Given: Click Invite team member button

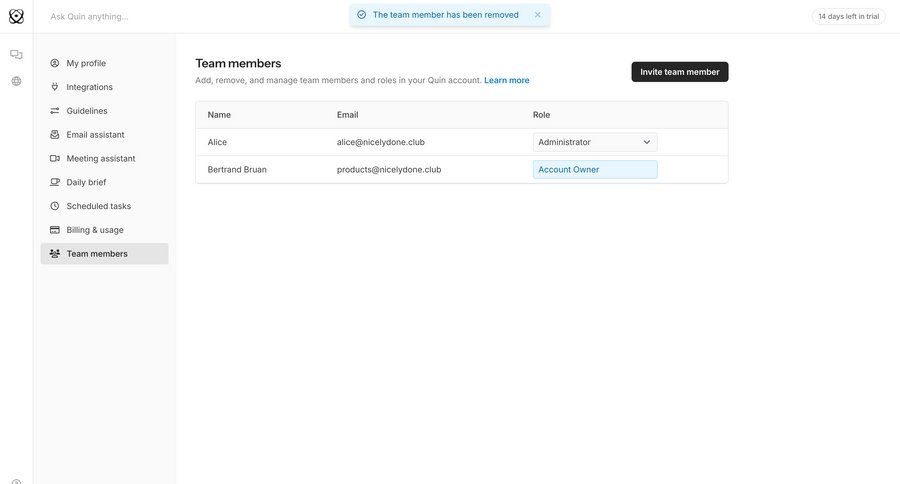Looking at the screenshot, I should click(680, 72).
